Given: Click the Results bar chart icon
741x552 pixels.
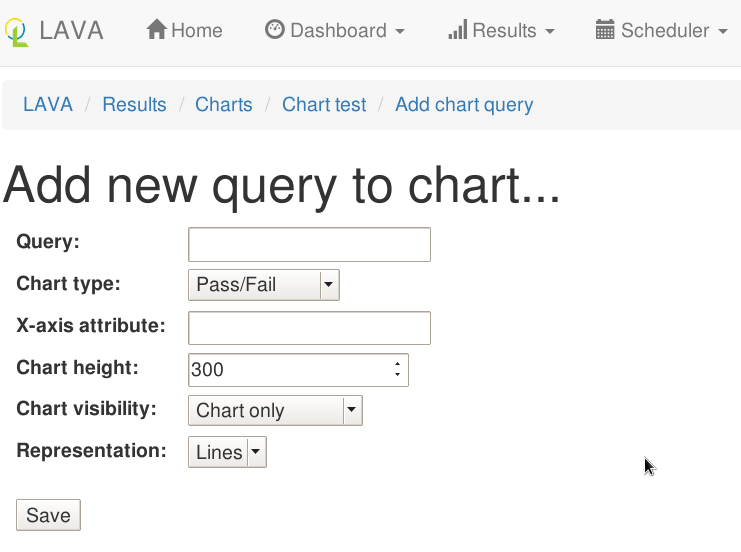Looking at the screenshot, I should point(458,30).
